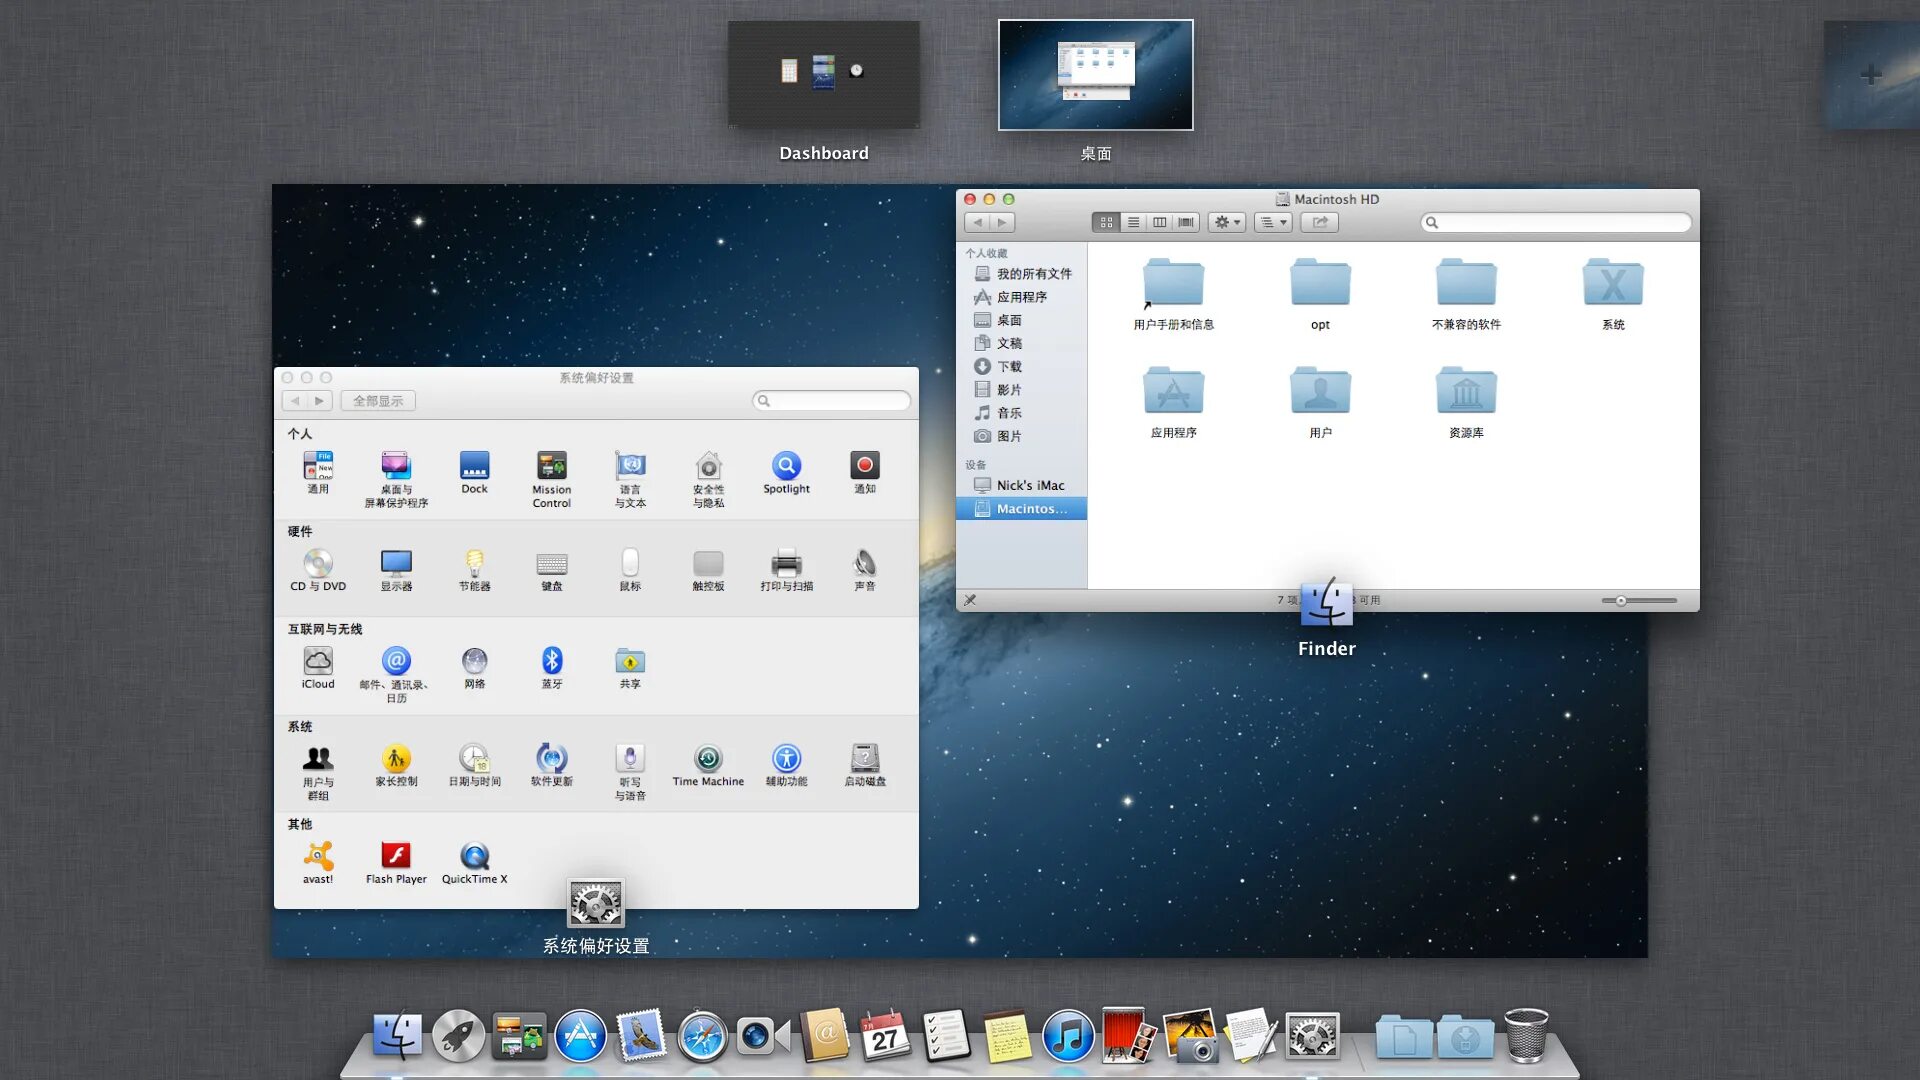Select Nick's iMac in Finder sidebar
Image resolution: width=1920 pixels, height=1080 pixels.
1029,485
